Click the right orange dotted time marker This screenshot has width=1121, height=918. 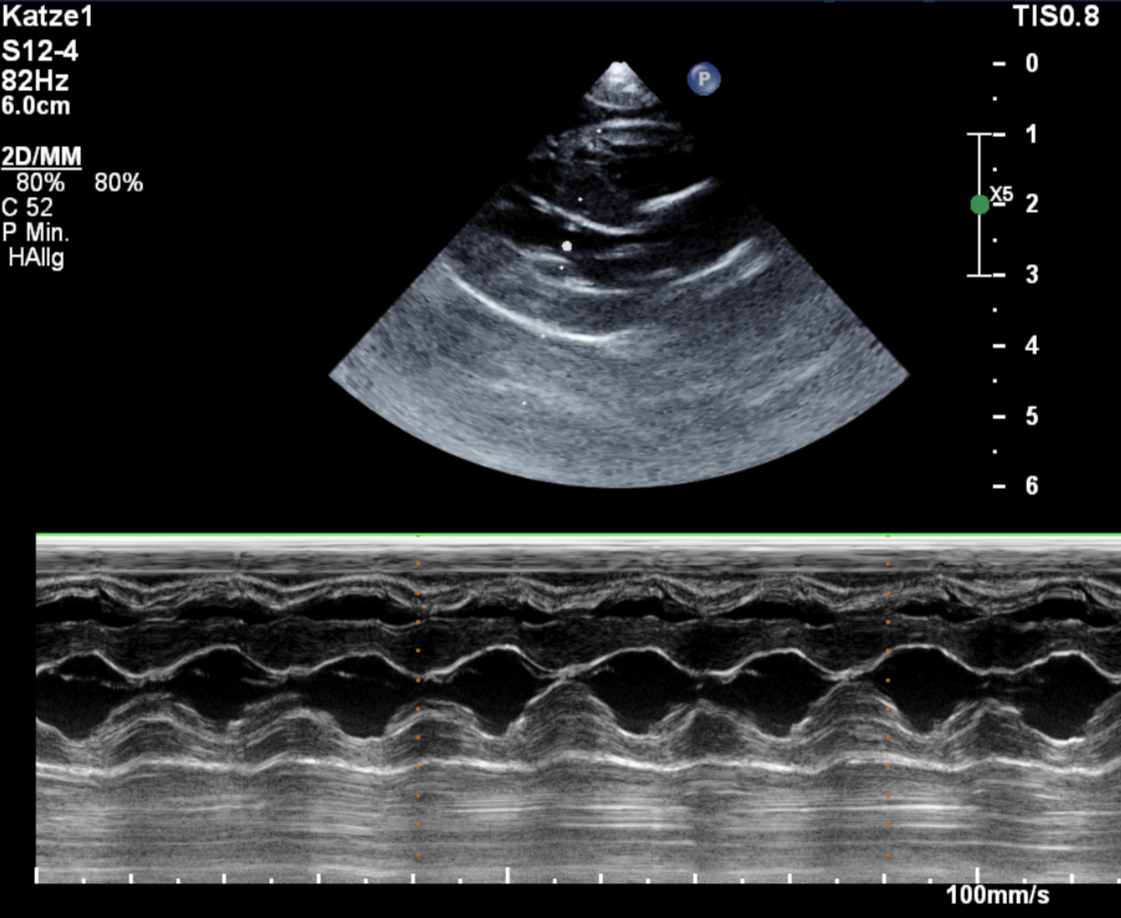coord(887,708)
